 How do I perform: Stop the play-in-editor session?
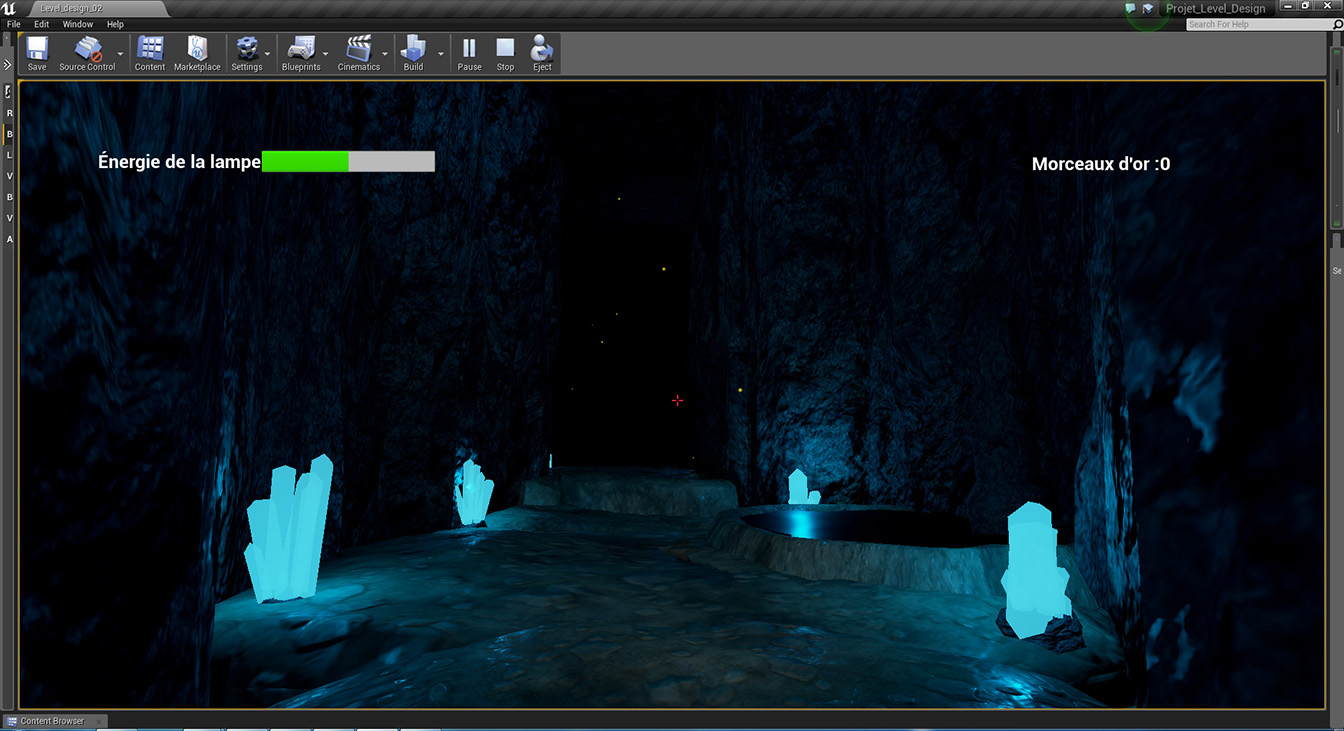(x=505, y=52)
